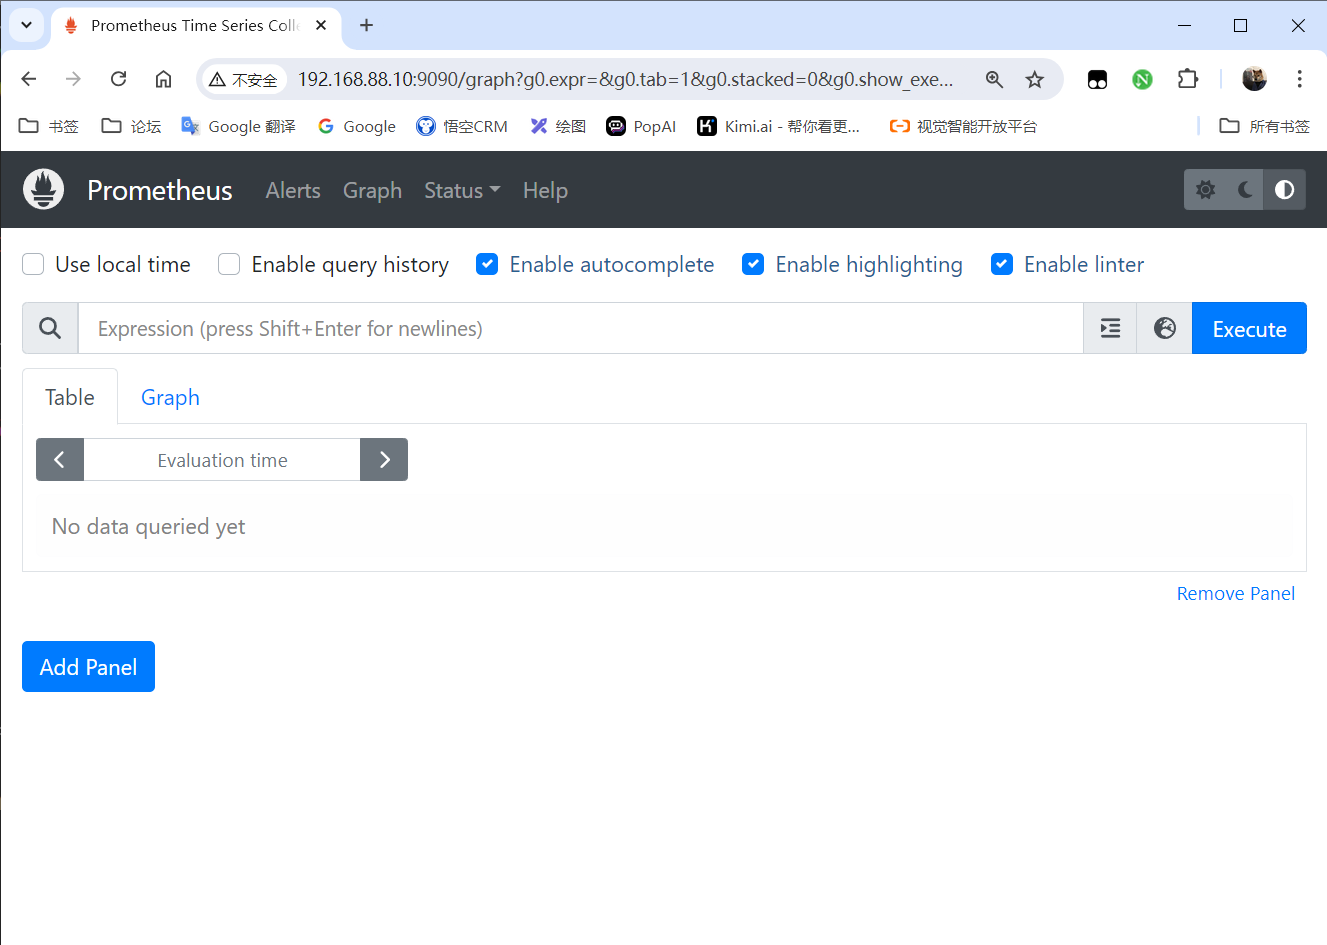Open the browser home page
The width and height of the screenshot is (1327, 945).
[163, 79]
